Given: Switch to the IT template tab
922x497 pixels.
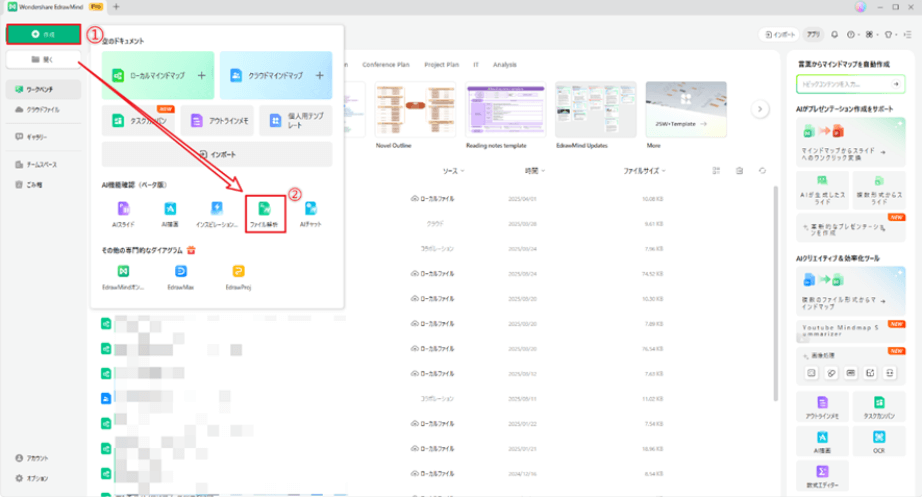Looking at the screenshot, I should point(476,65).
